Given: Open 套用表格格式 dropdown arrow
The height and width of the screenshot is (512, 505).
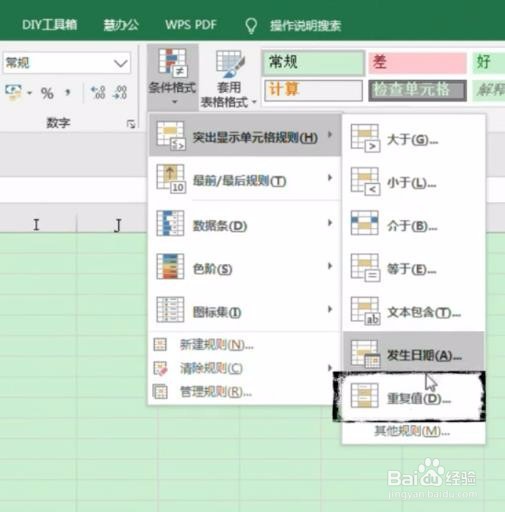Looking at the screenshot, I should (x=254, y=102).
